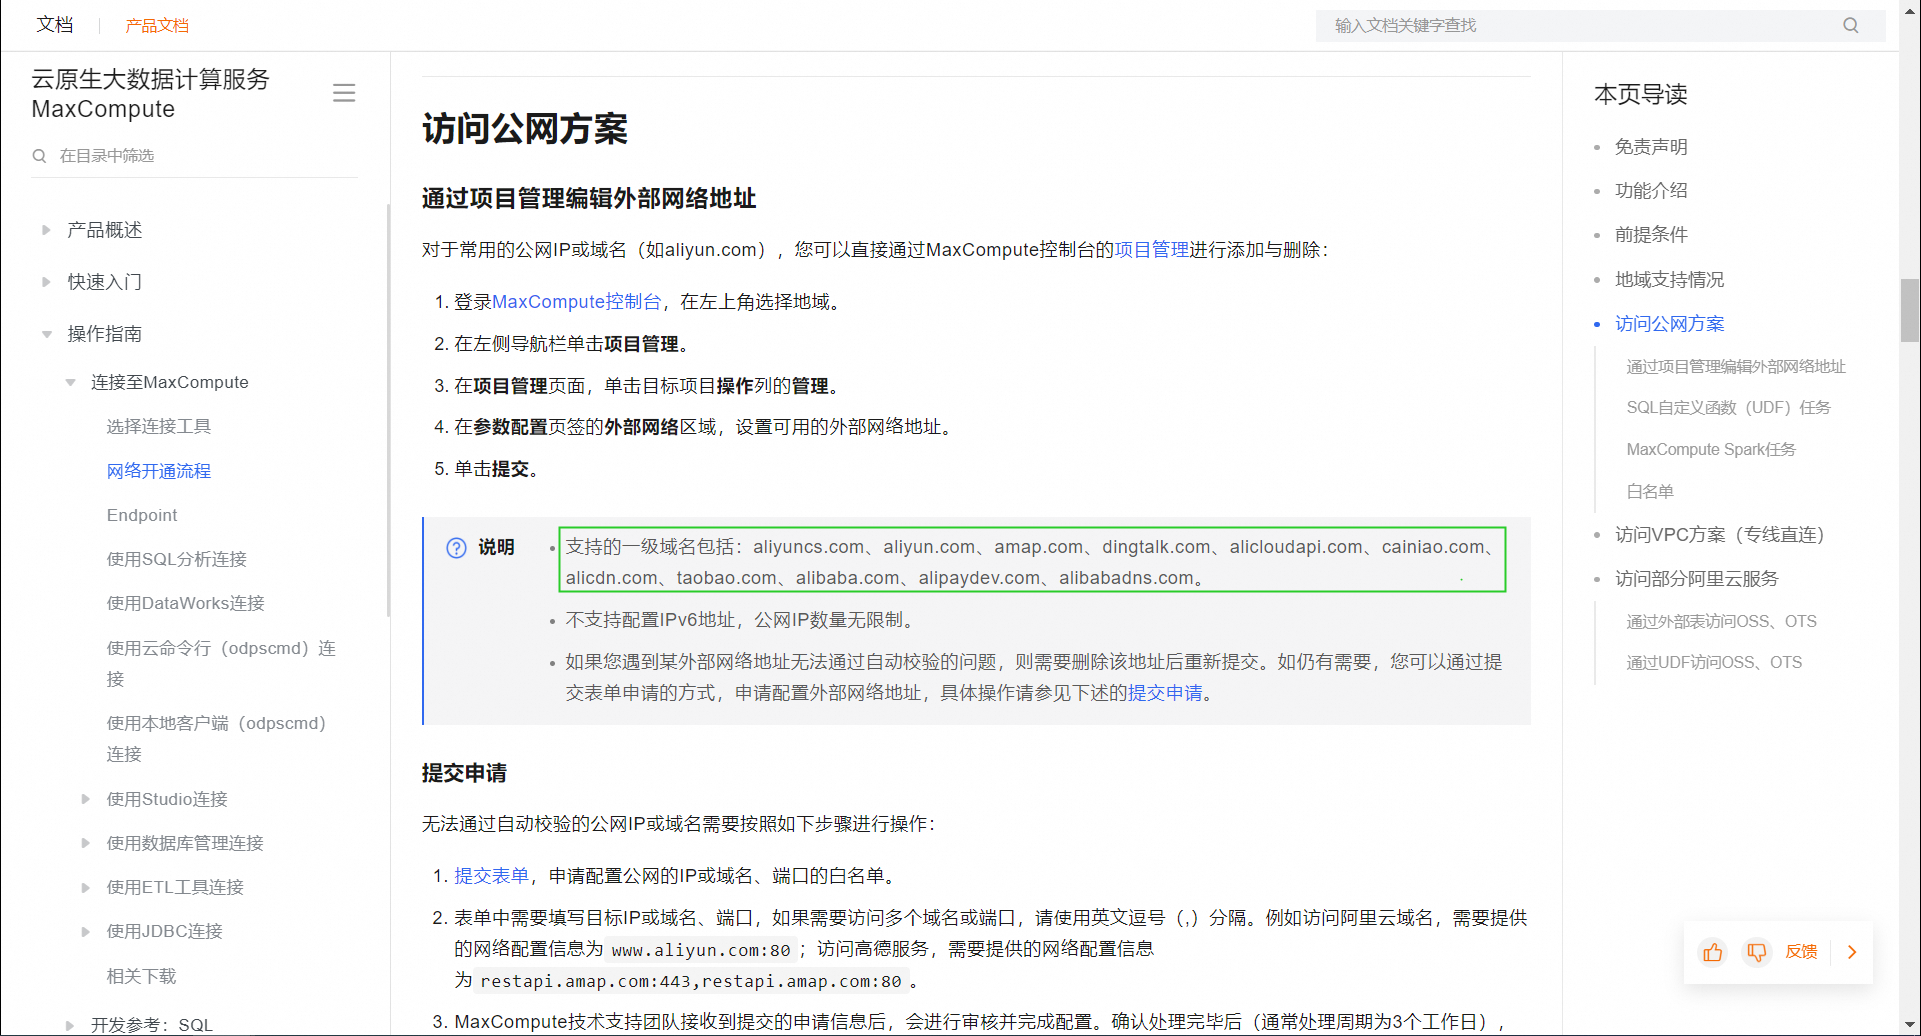This screenshot has height=1036, width=1921.
Task: Jump to 地域支持情况 in page guide
Action: [1669, 279]
